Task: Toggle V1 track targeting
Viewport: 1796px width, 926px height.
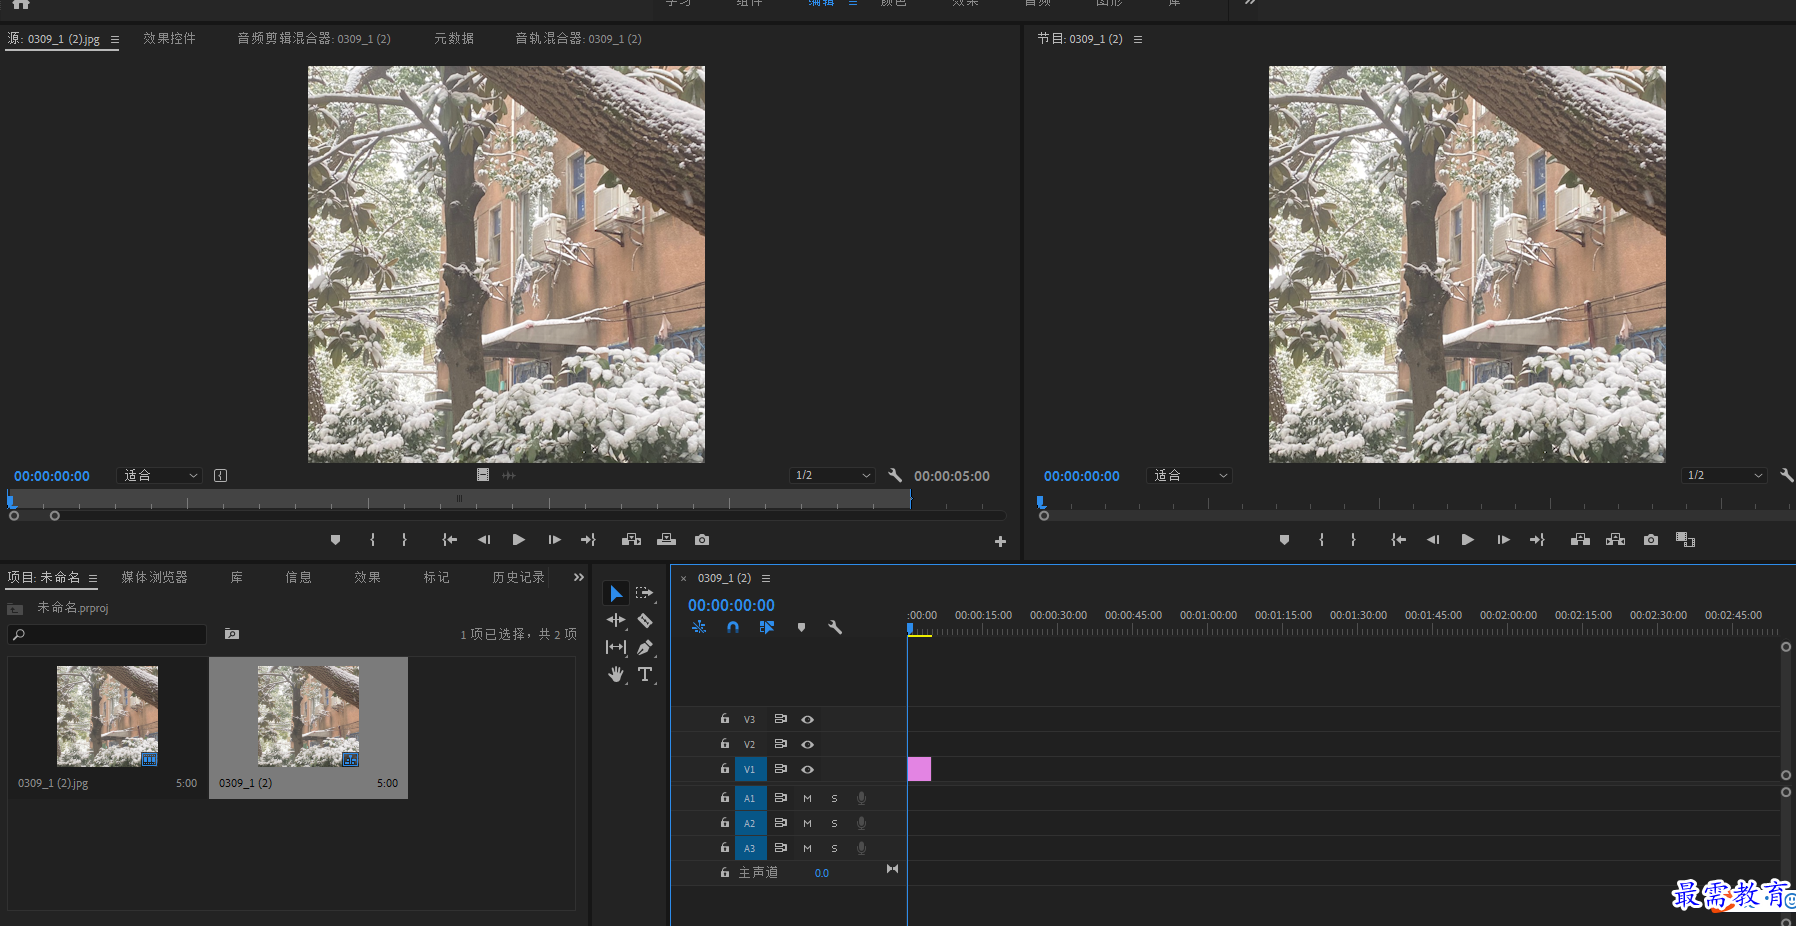Action: pyautogui.click(x=750, y=770)
